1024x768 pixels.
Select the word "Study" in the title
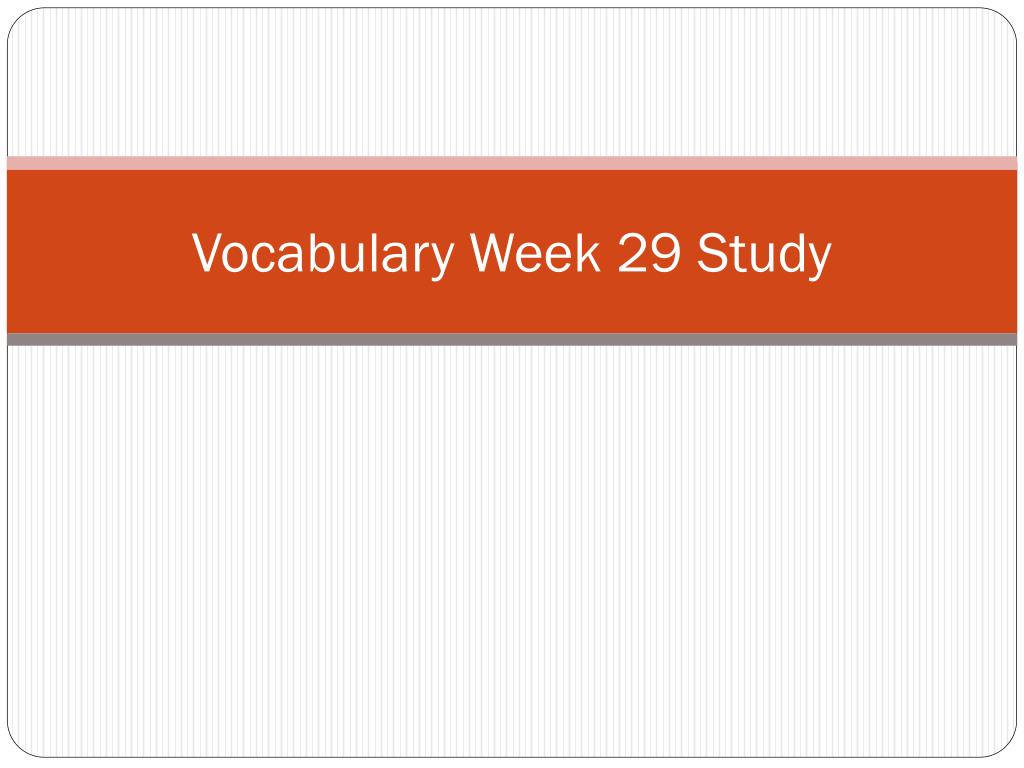[x=764, y=255]
